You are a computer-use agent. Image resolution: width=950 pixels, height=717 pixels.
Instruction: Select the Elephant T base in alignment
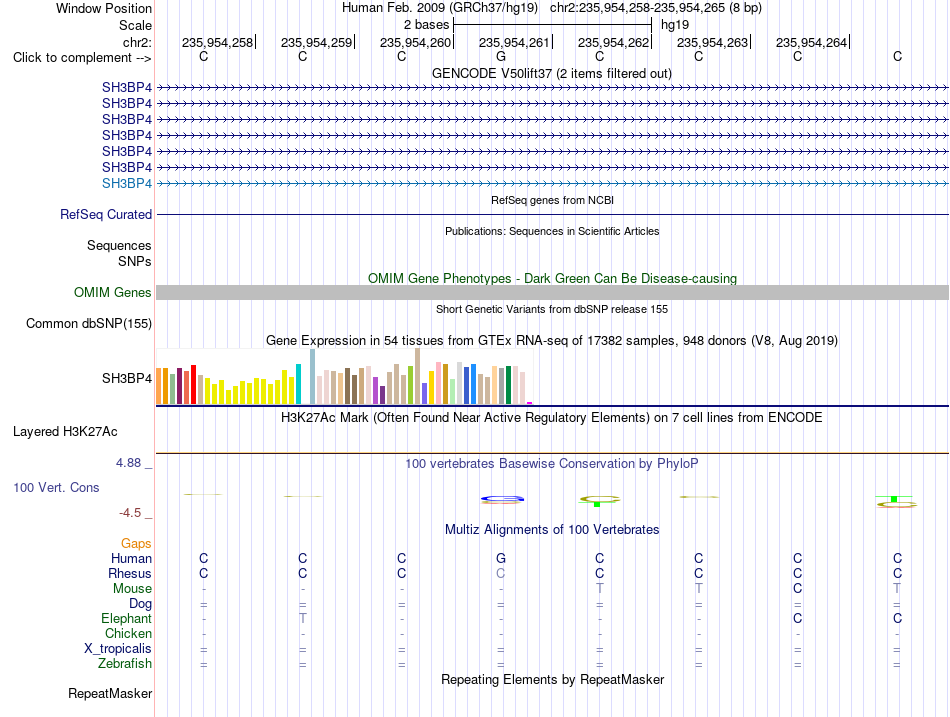click(x=302, y=618)
